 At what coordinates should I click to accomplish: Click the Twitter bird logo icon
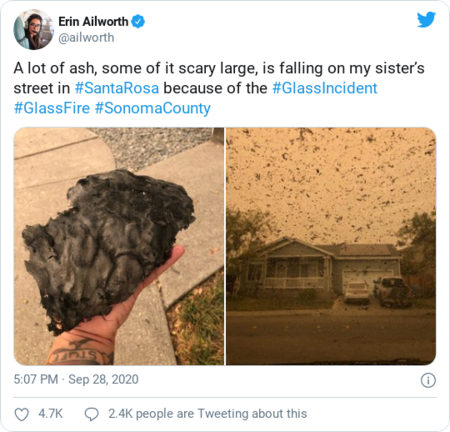tap(426, 19)
